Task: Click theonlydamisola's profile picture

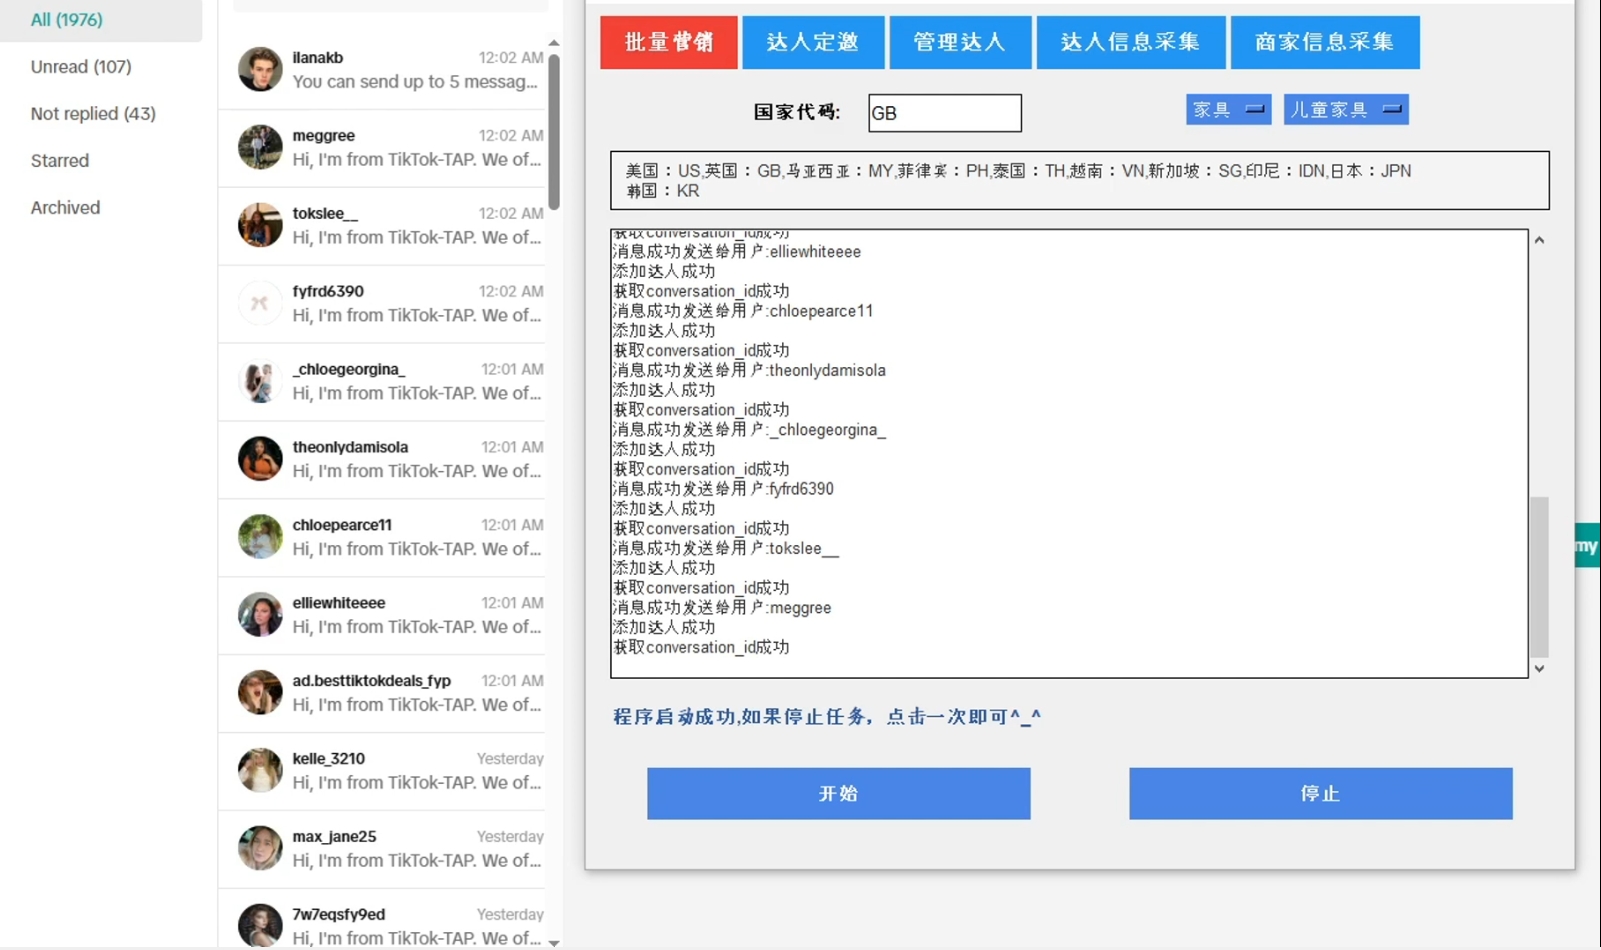Action: [260, 460]
